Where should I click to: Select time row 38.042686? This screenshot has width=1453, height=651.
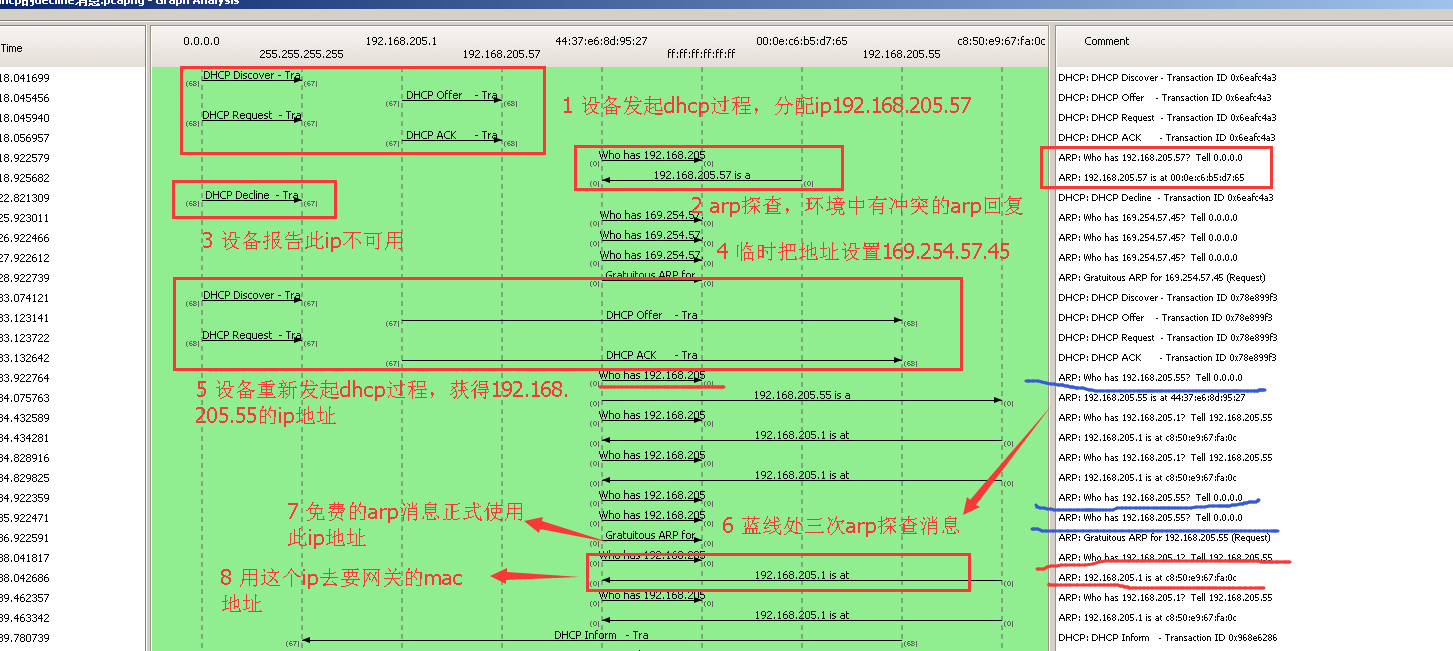[x=25, y=578]
